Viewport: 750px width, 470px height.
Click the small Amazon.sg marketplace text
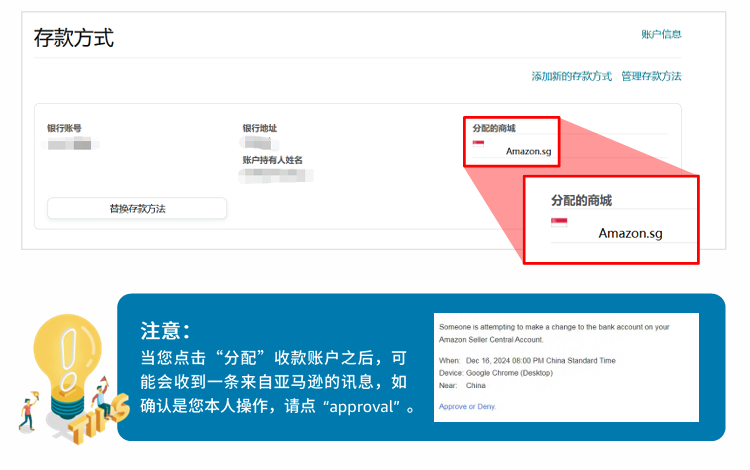pyautogui.click(x=528, y=152)
